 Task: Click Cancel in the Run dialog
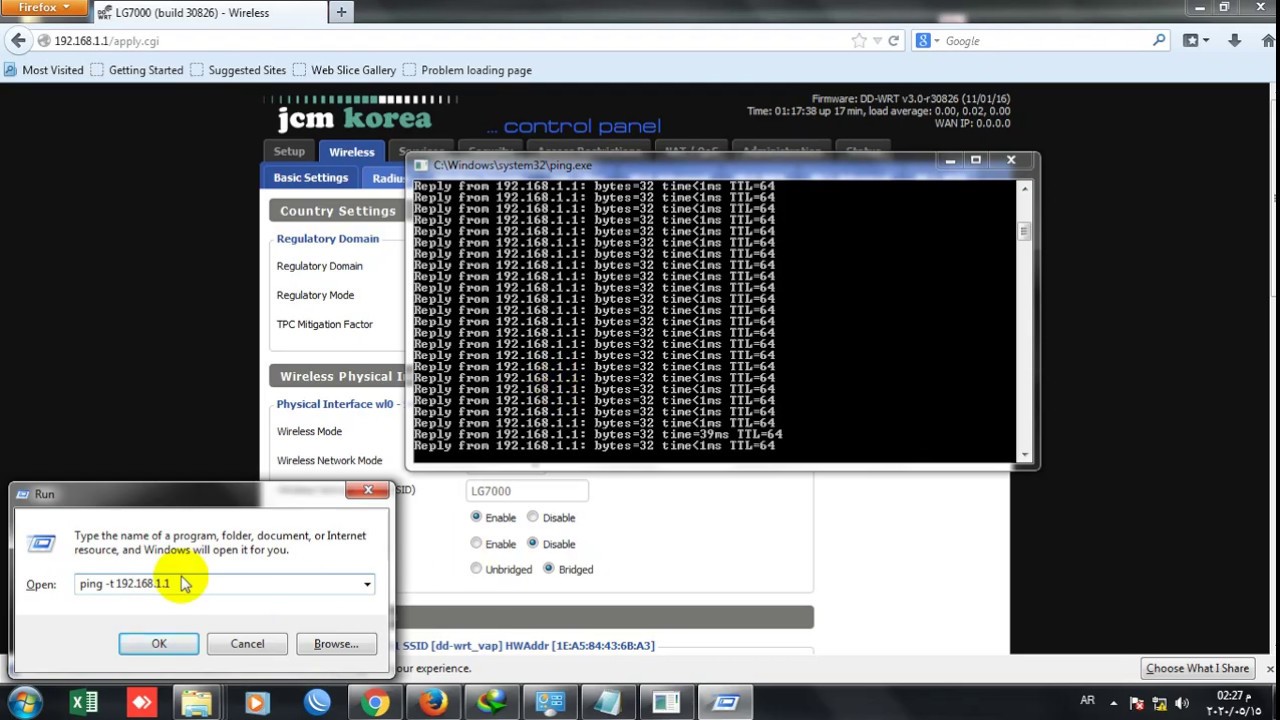(247, 644)
